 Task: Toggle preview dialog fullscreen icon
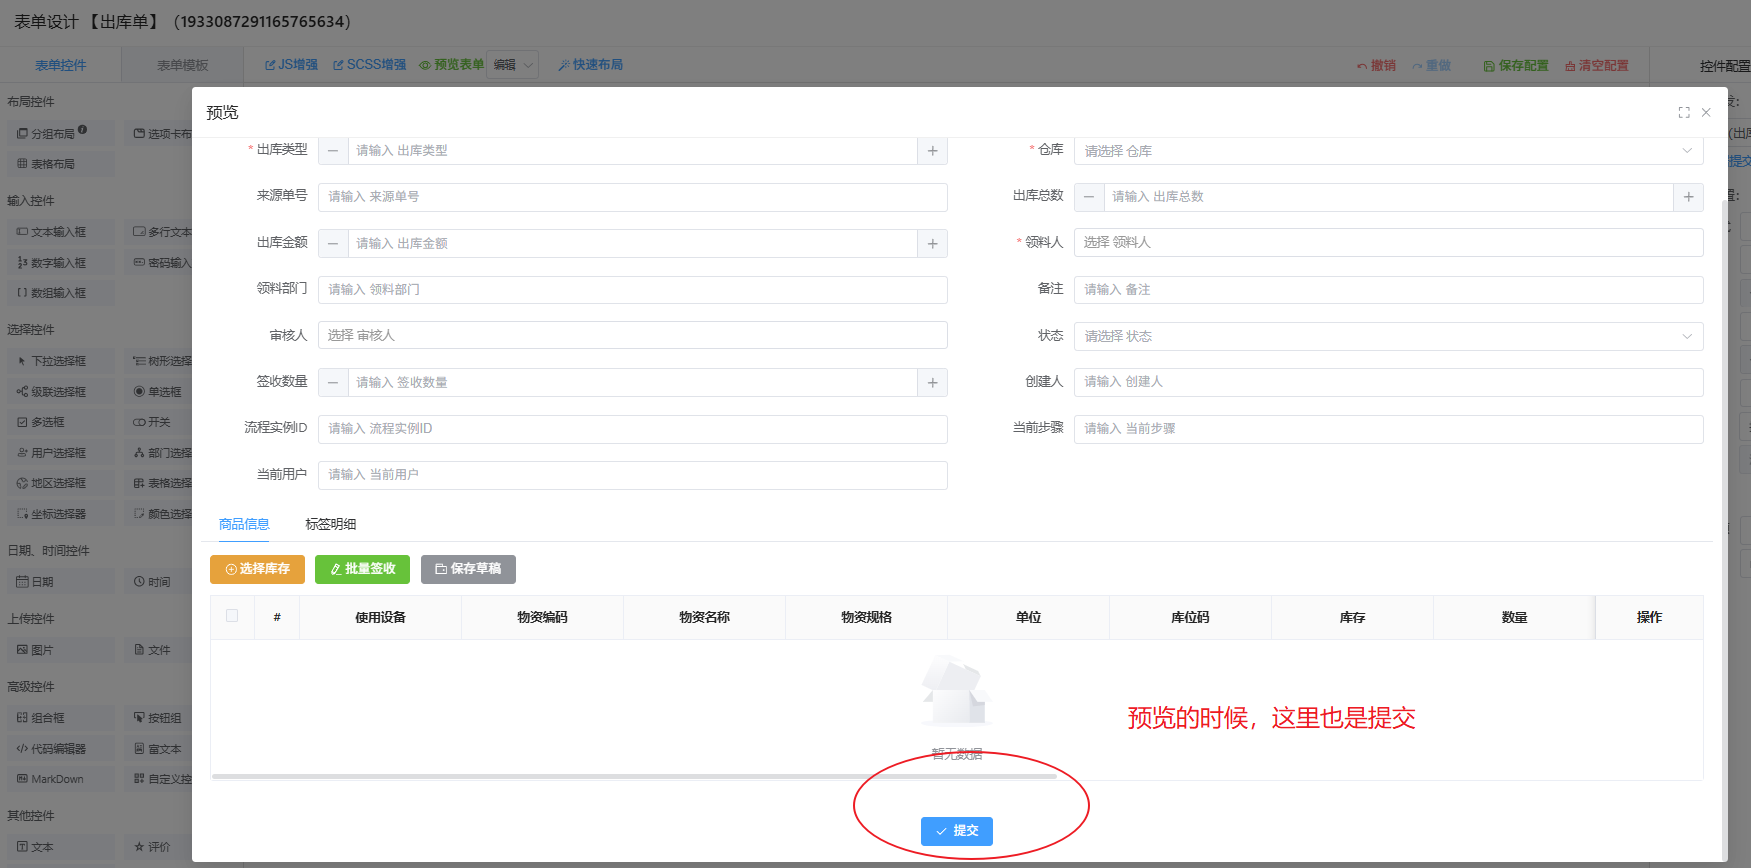[1684, 113]
